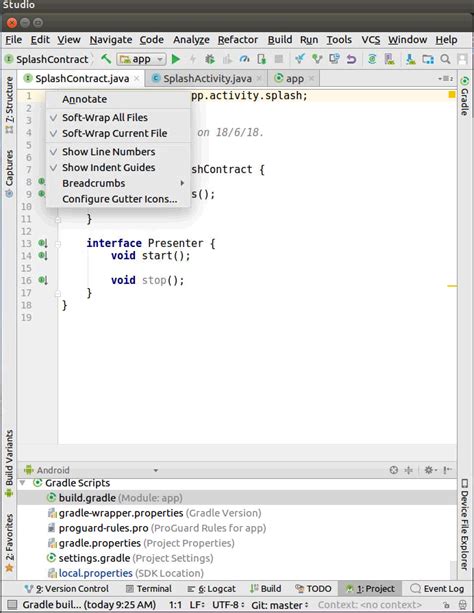The image size is (474, 613).
Task: Click the Hide Project panel icon
Action: (x=447, y=470)
